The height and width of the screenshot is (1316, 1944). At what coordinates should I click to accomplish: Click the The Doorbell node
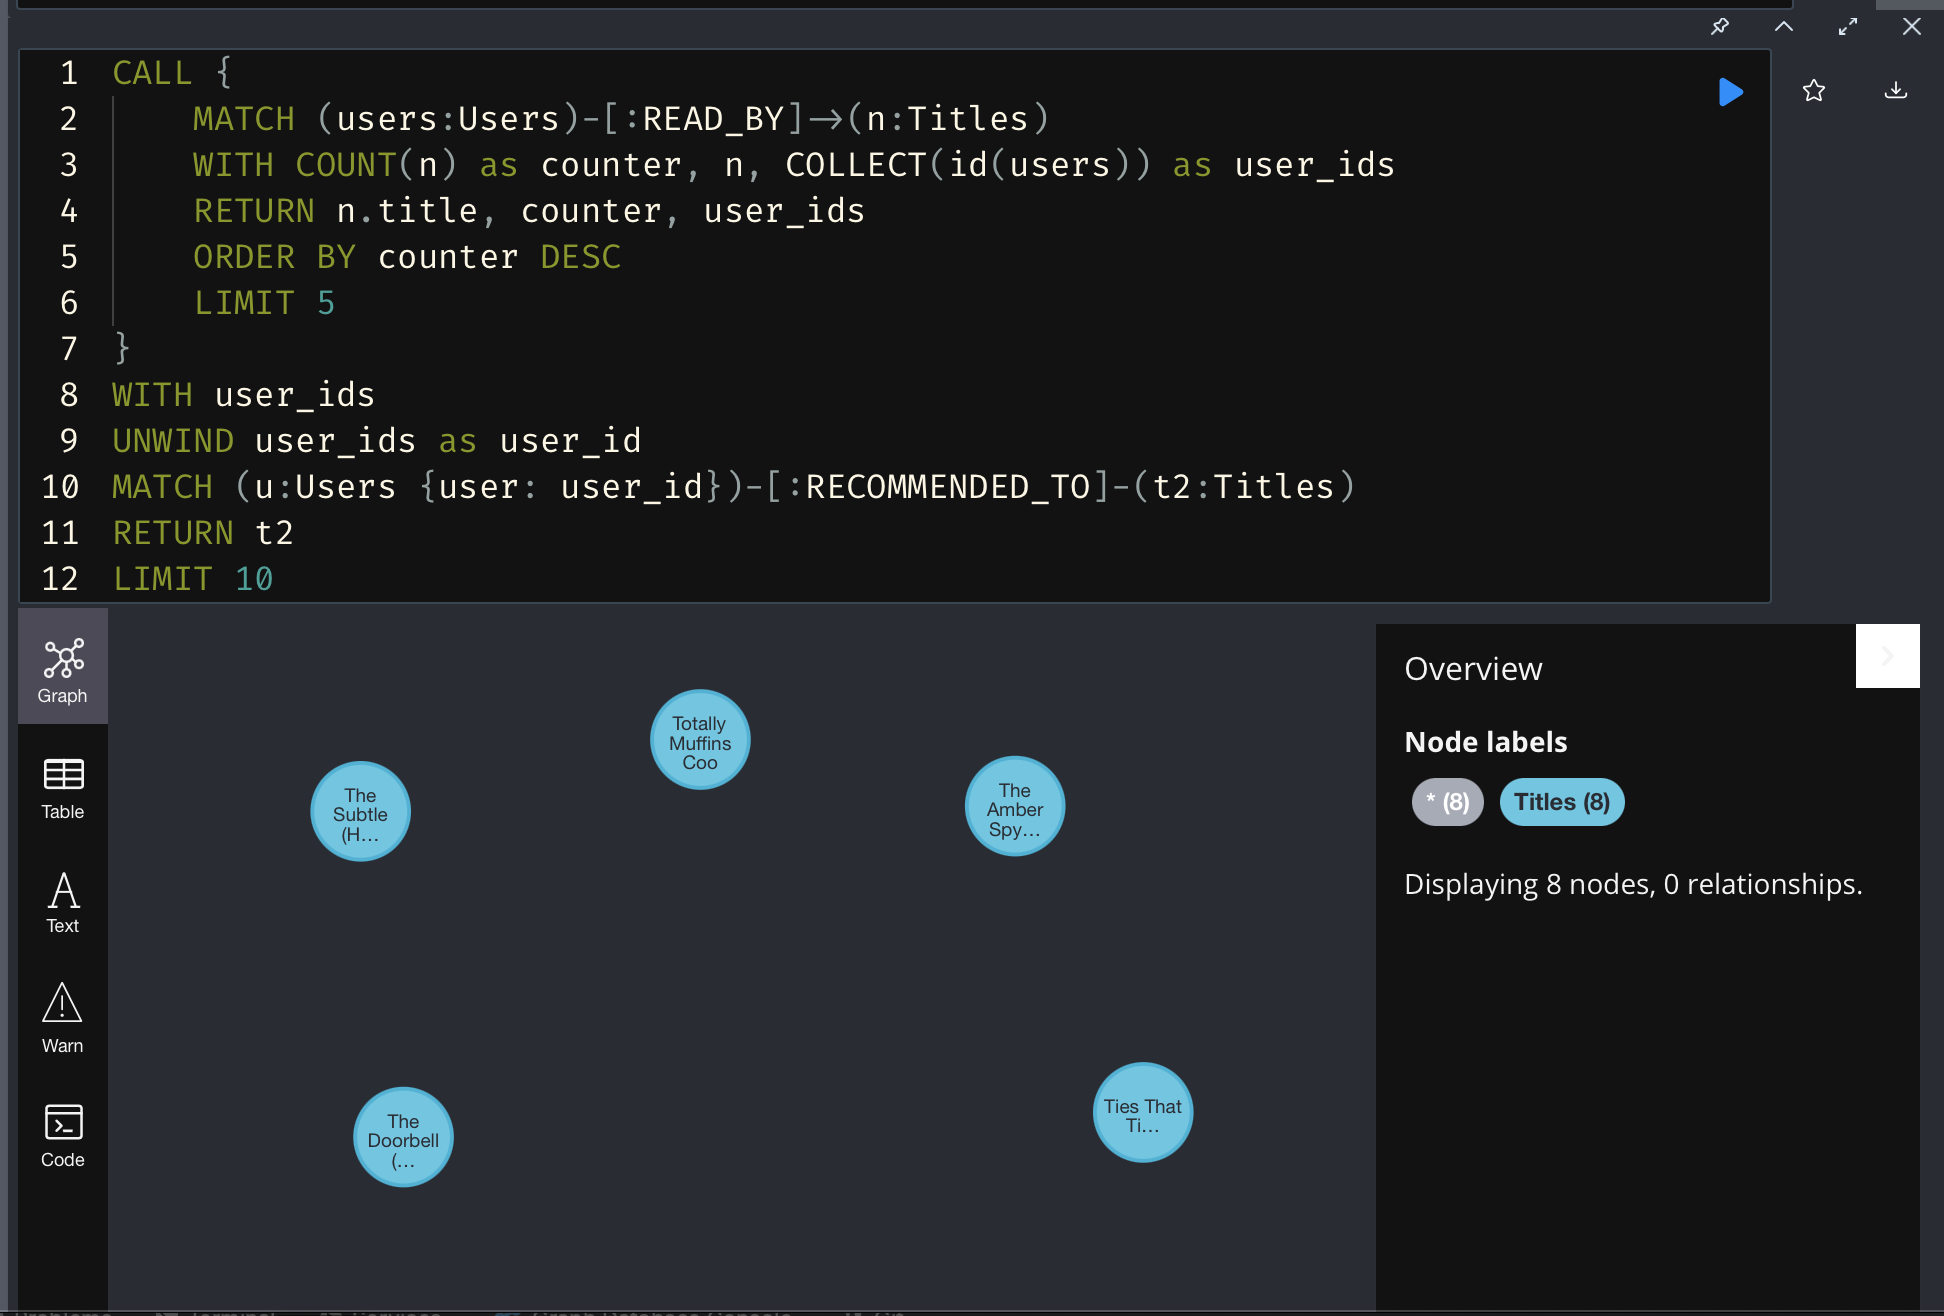click(x=403, y=1138)
